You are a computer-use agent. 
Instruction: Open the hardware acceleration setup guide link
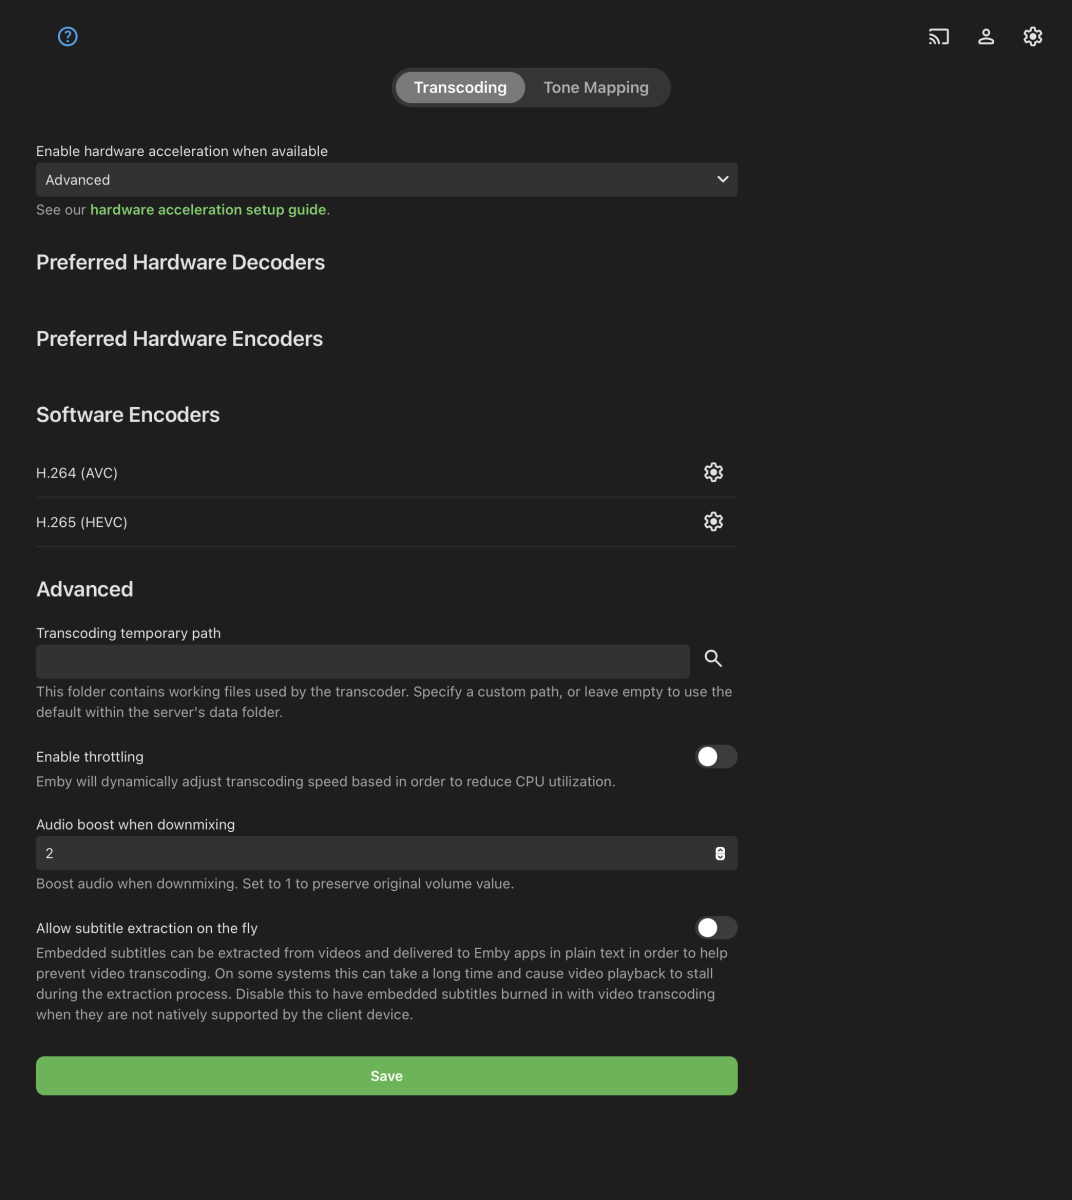tap(208, 209)
